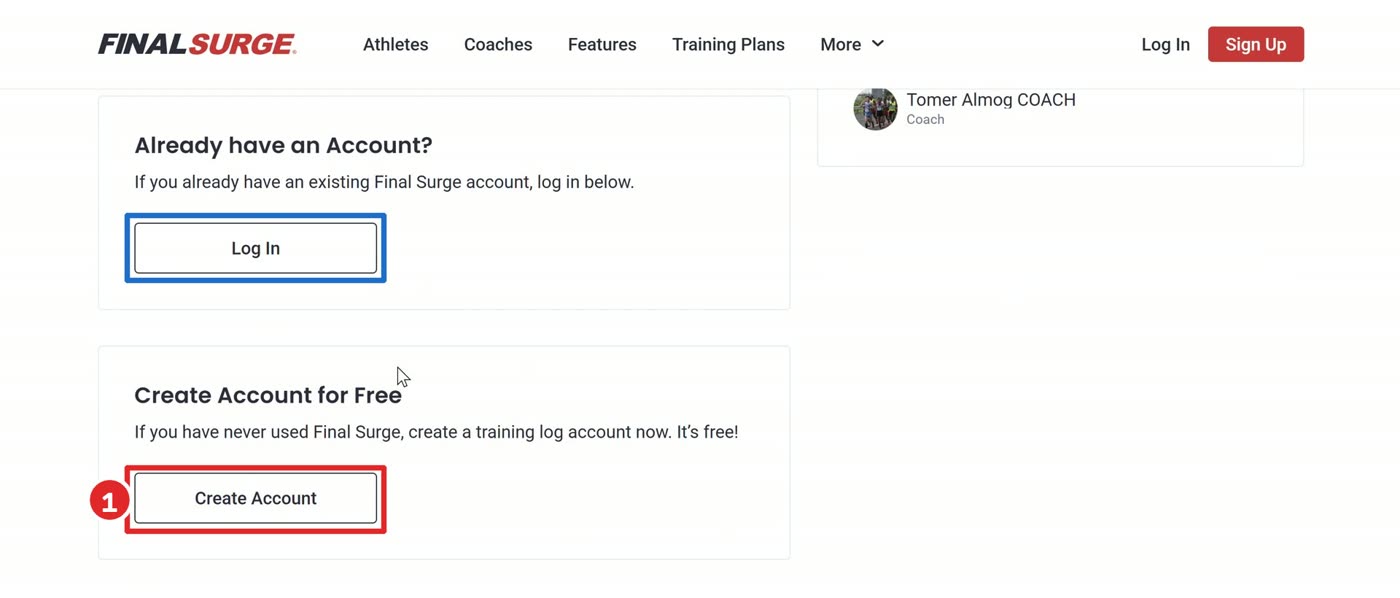Go to Features page
This screenshot has width=1400, height=598.
(602, 45)
